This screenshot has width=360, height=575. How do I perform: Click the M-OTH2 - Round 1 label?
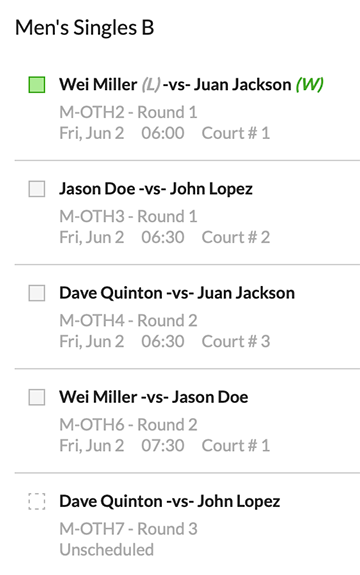click(x=128, y=112)
